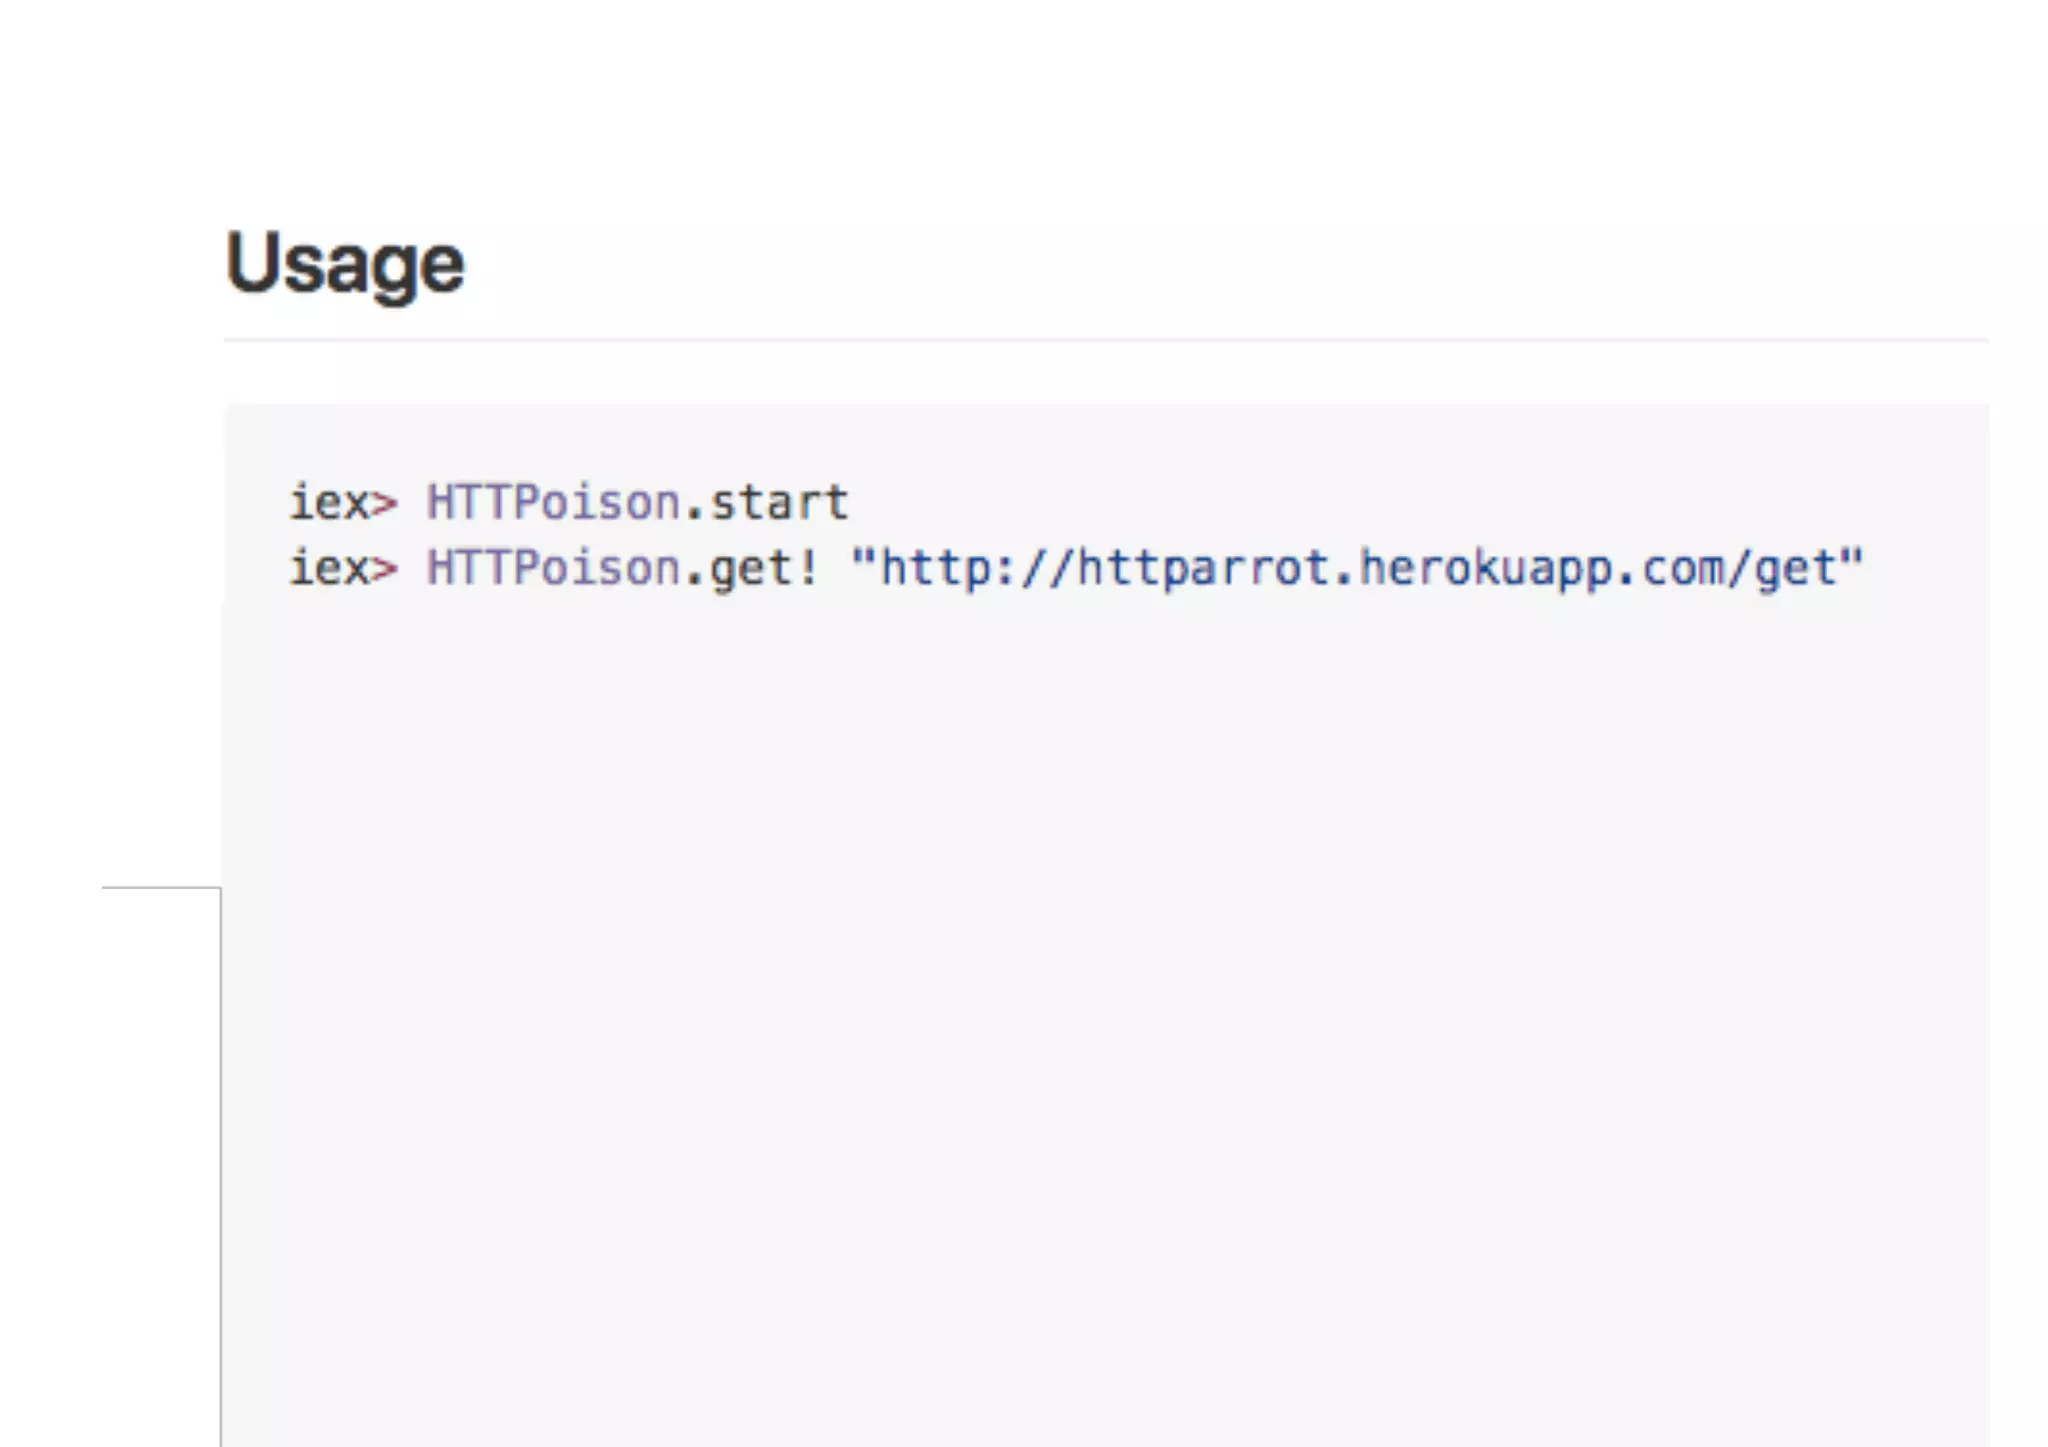Click the first iex prompt text
Image resolution: width=2048 pixels, height=1447 pixels.
coord(330,502)
